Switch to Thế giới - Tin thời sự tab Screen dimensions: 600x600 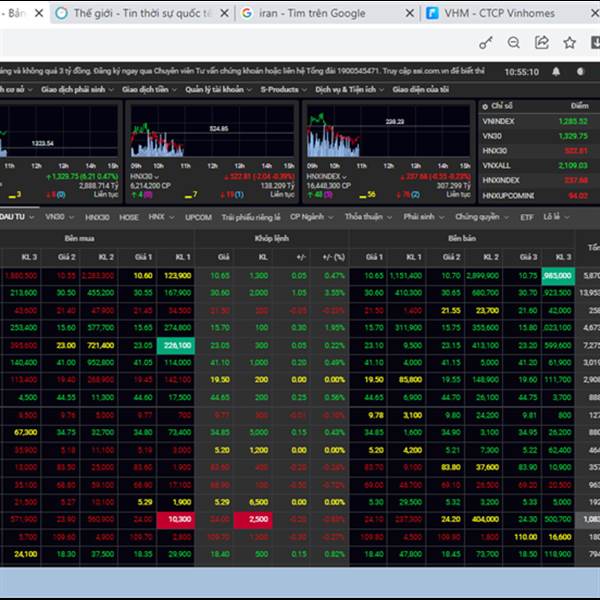[142, 13]
